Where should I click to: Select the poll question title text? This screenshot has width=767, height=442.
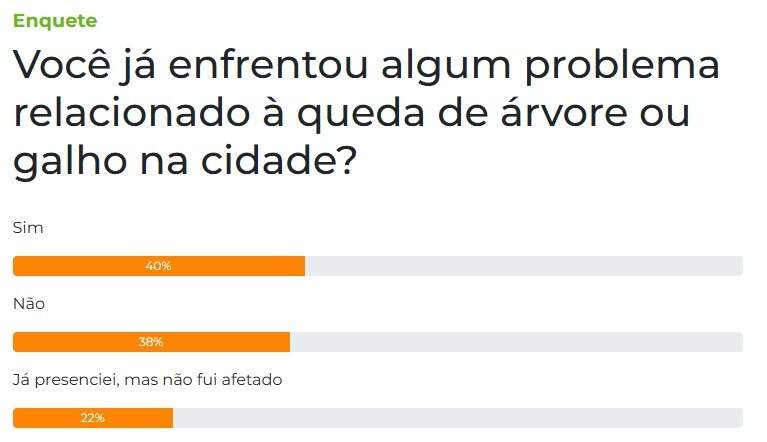click(366, 113)
